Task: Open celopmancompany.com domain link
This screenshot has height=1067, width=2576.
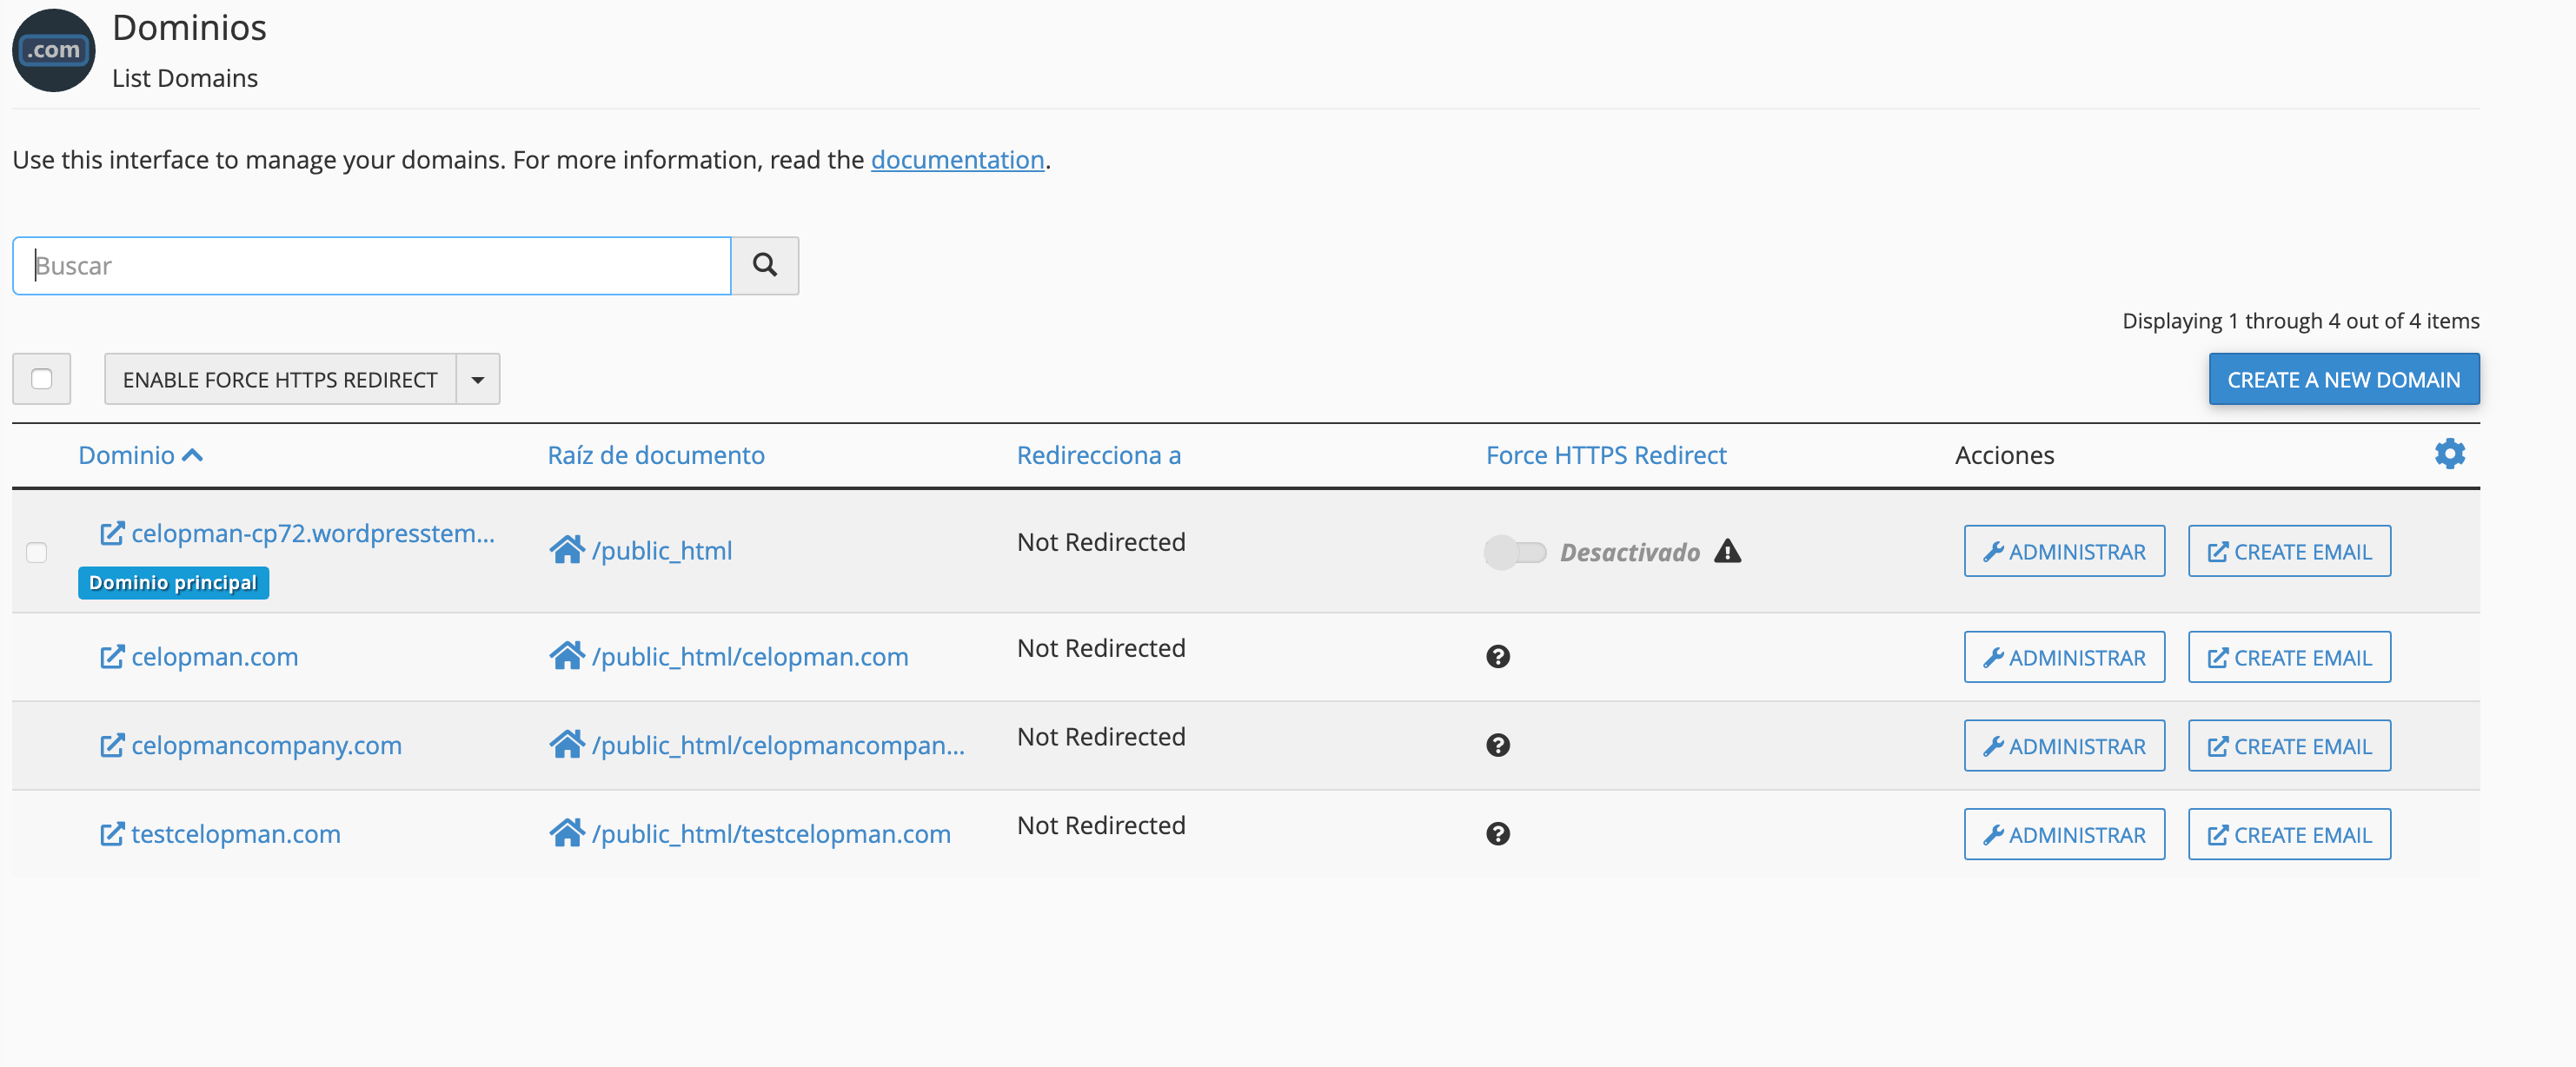Action: tap(267, 745)
